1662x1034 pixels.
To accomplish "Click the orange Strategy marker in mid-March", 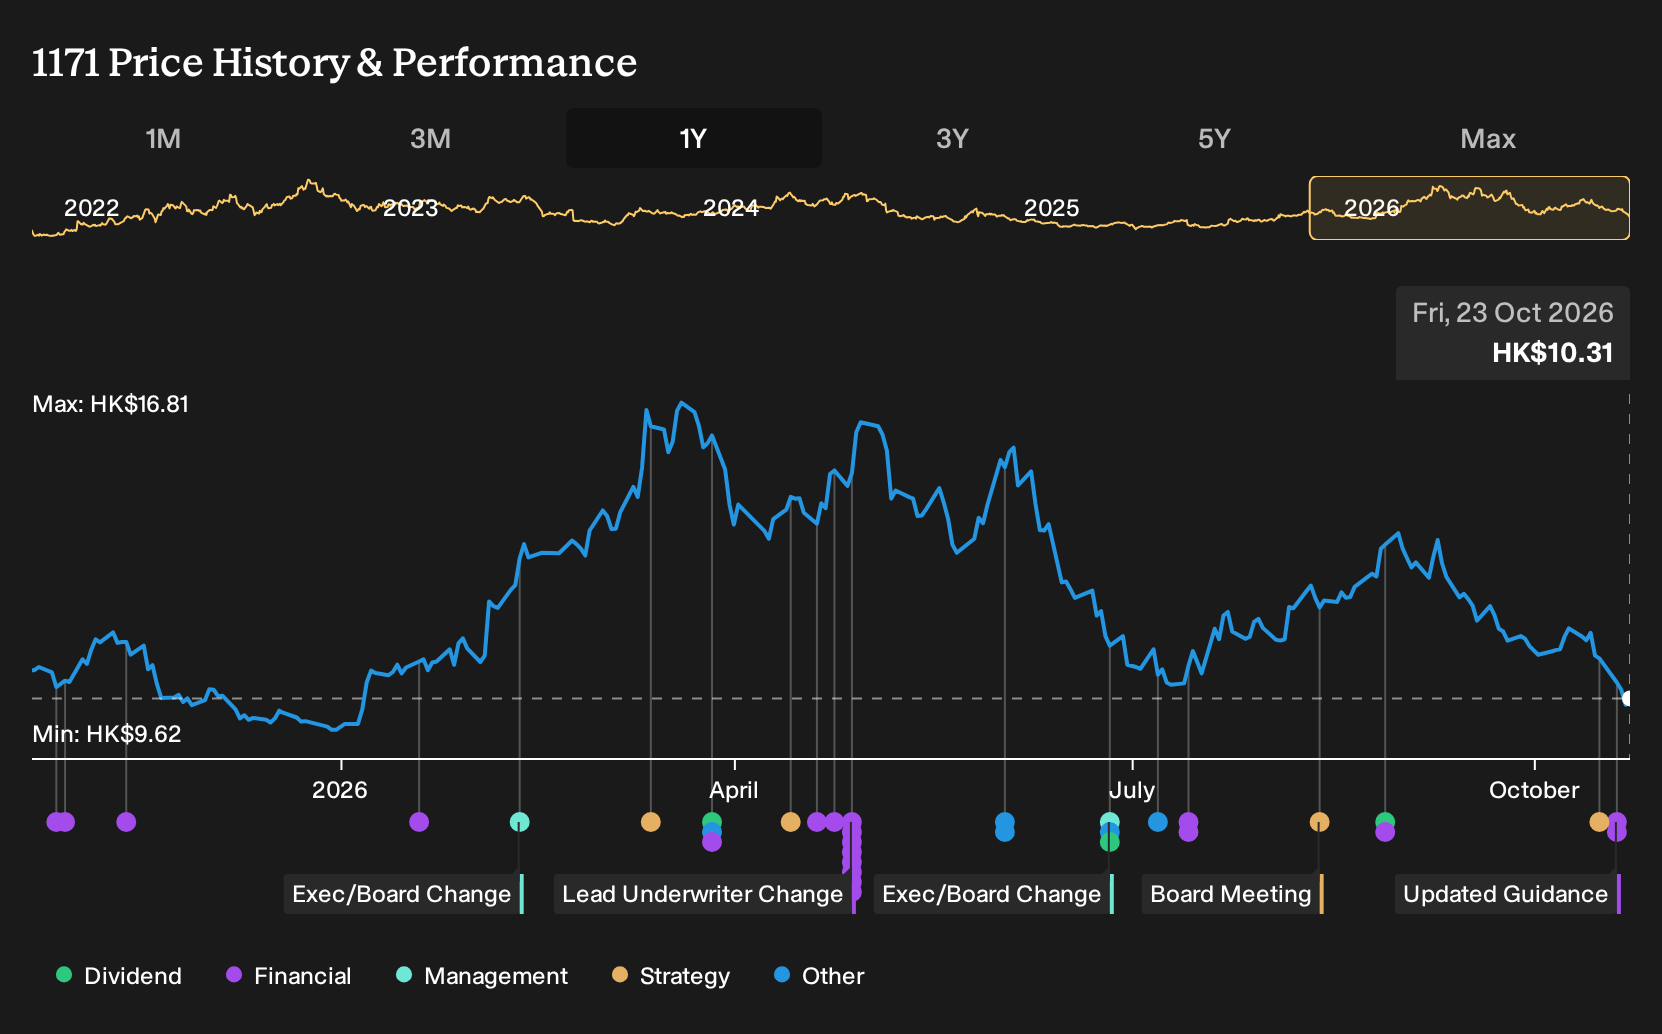I will (651, 822).
